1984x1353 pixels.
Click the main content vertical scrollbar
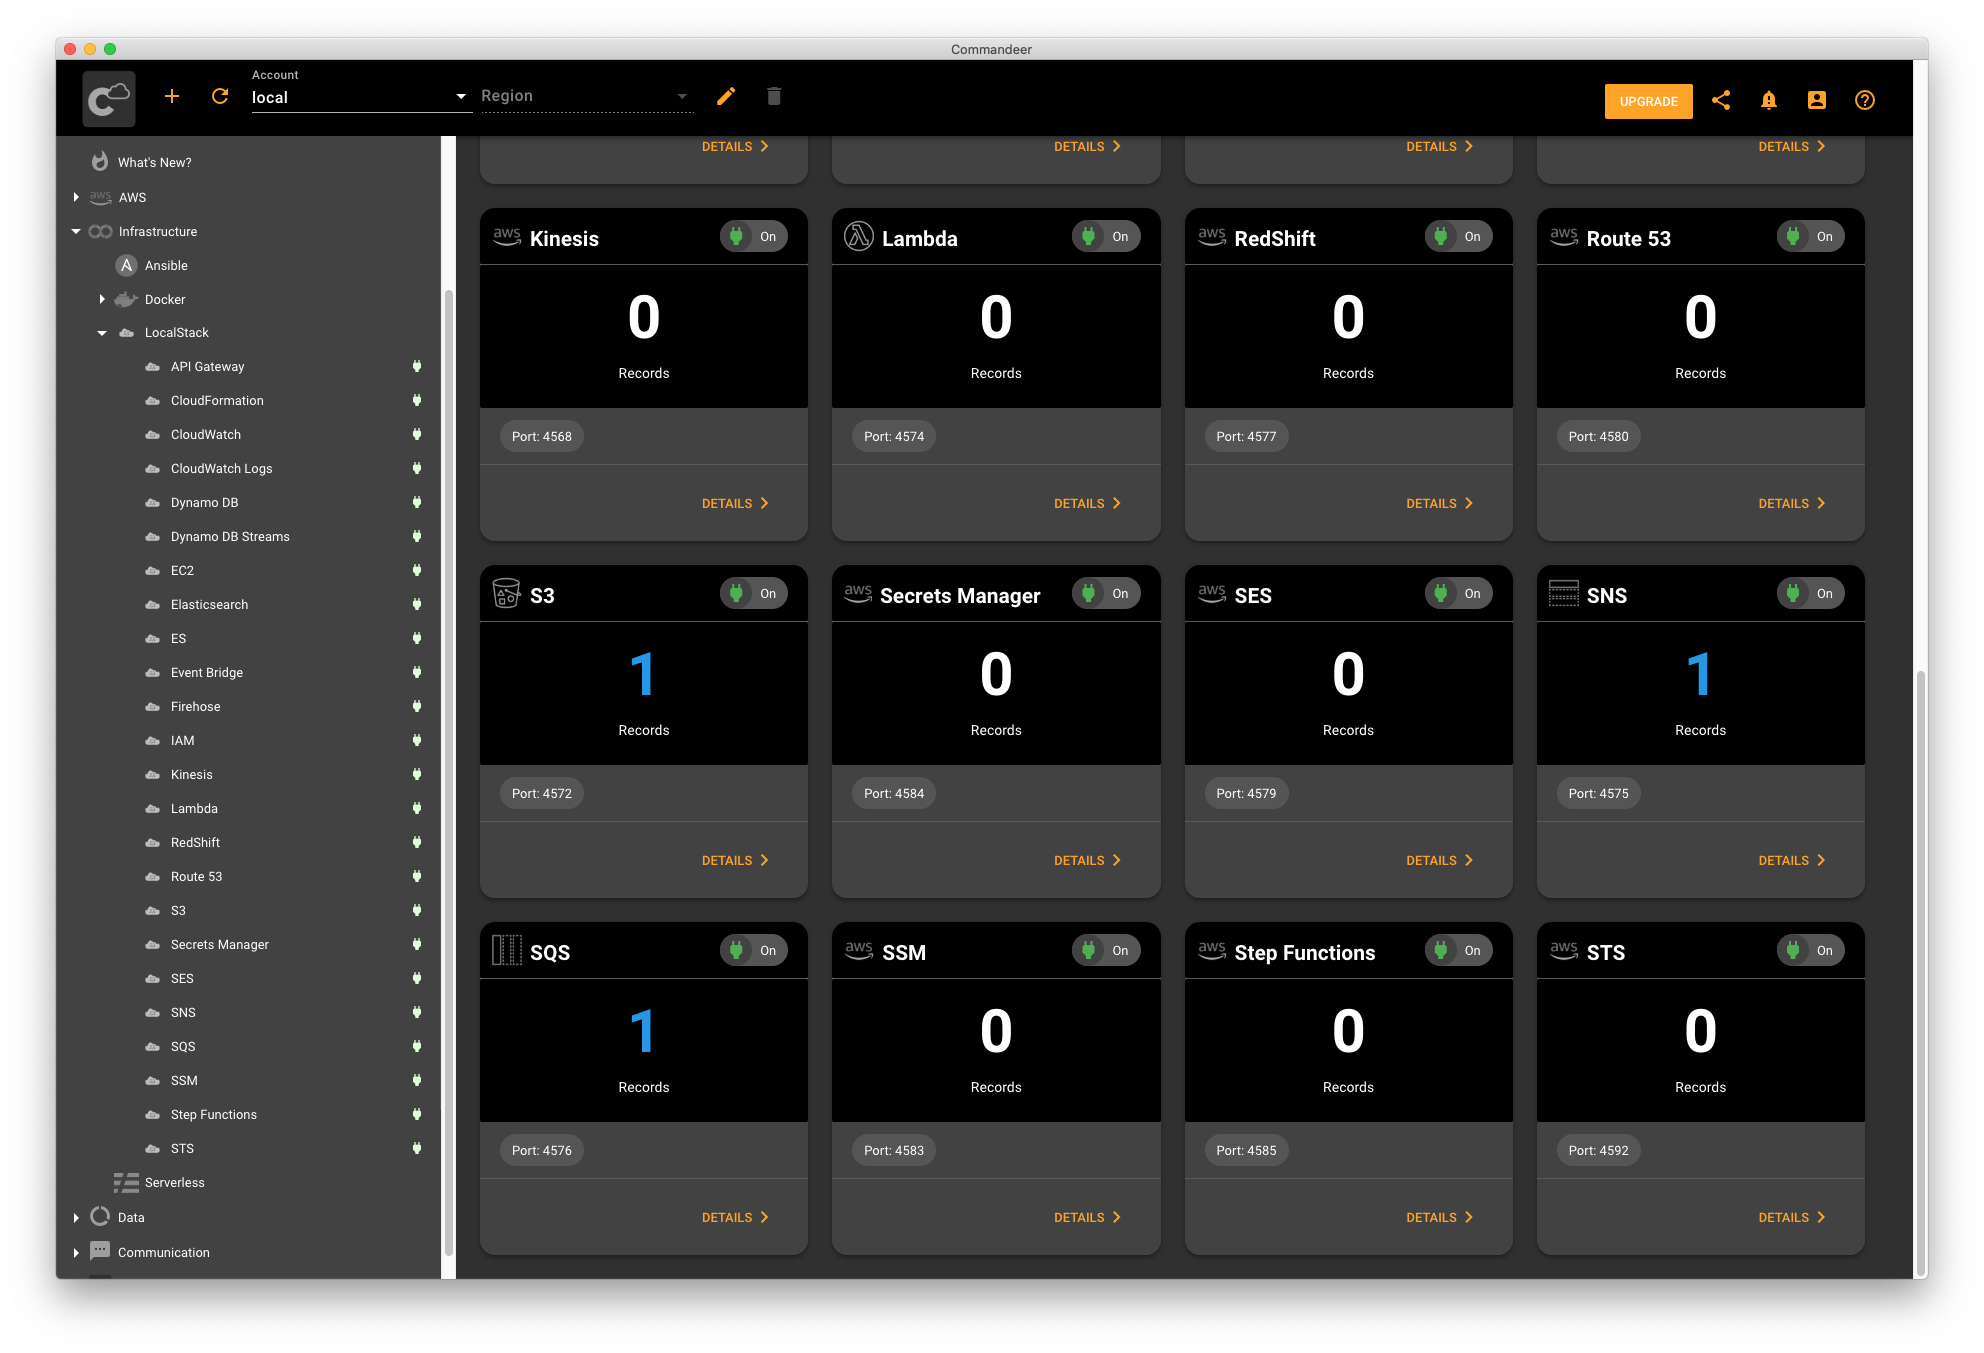click(1920, 975)
